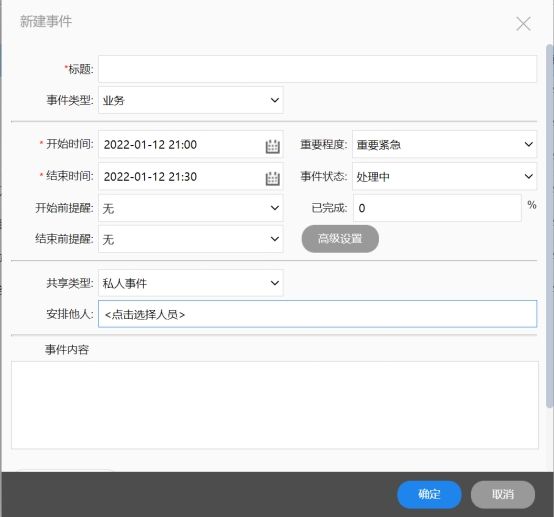Screen dimensions: 554x517
Task: Click the 开始时间 date text field
Action: pyautogui.click(x=181, y=144)
